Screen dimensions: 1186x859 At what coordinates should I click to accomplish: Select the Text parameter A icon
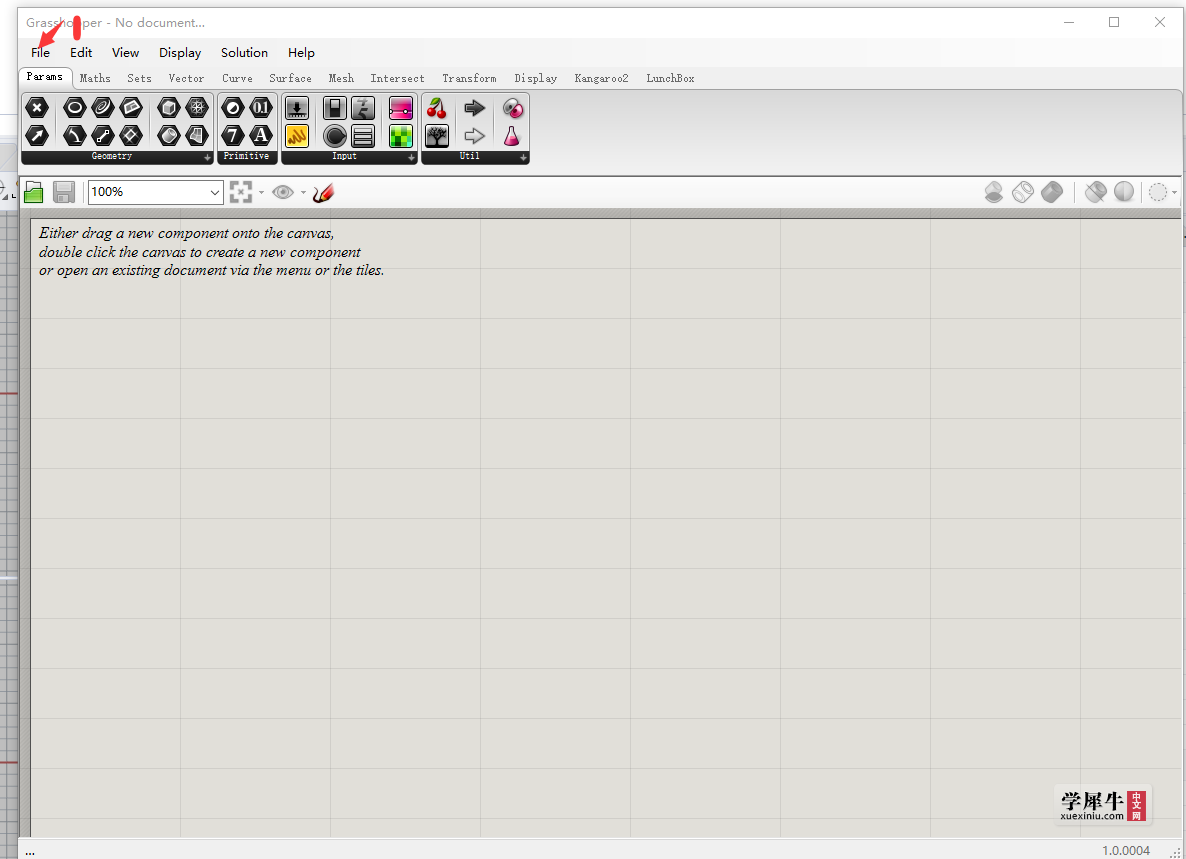(261, 135)
